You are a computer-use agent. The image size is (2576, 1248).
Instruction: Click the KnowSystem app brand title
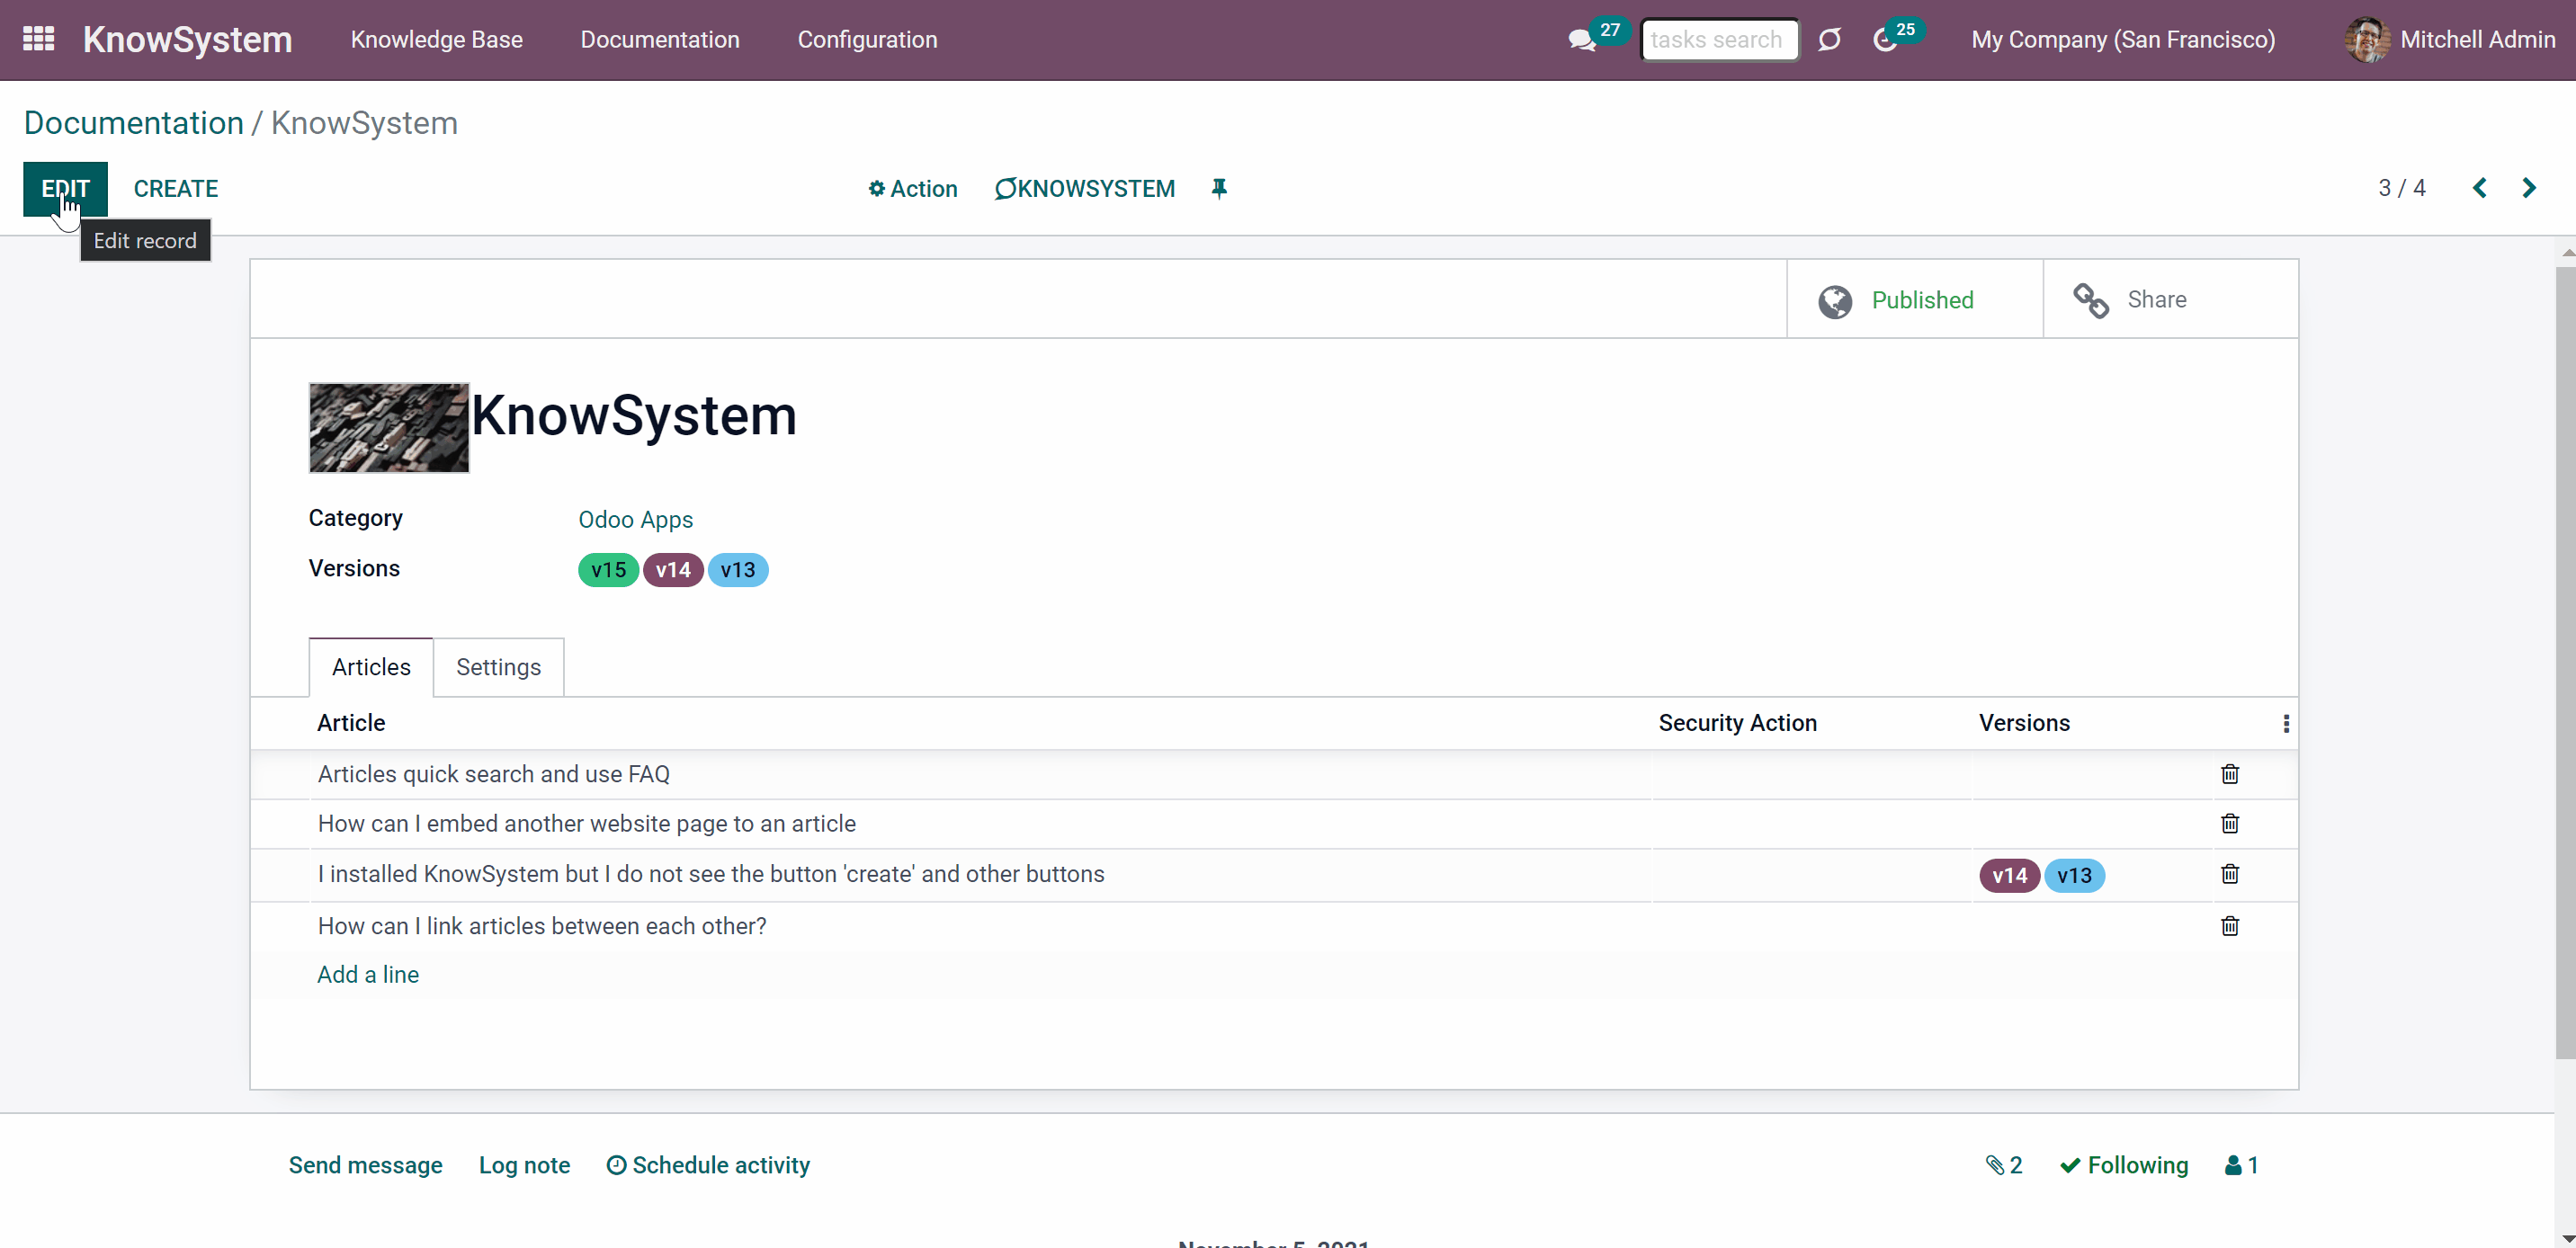tap(187, 40)
